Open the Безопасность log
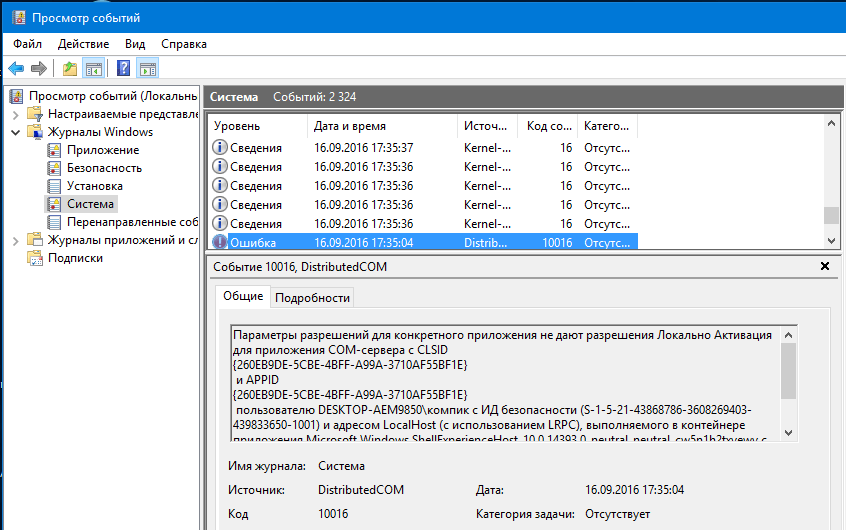 (x=104, y=168)
